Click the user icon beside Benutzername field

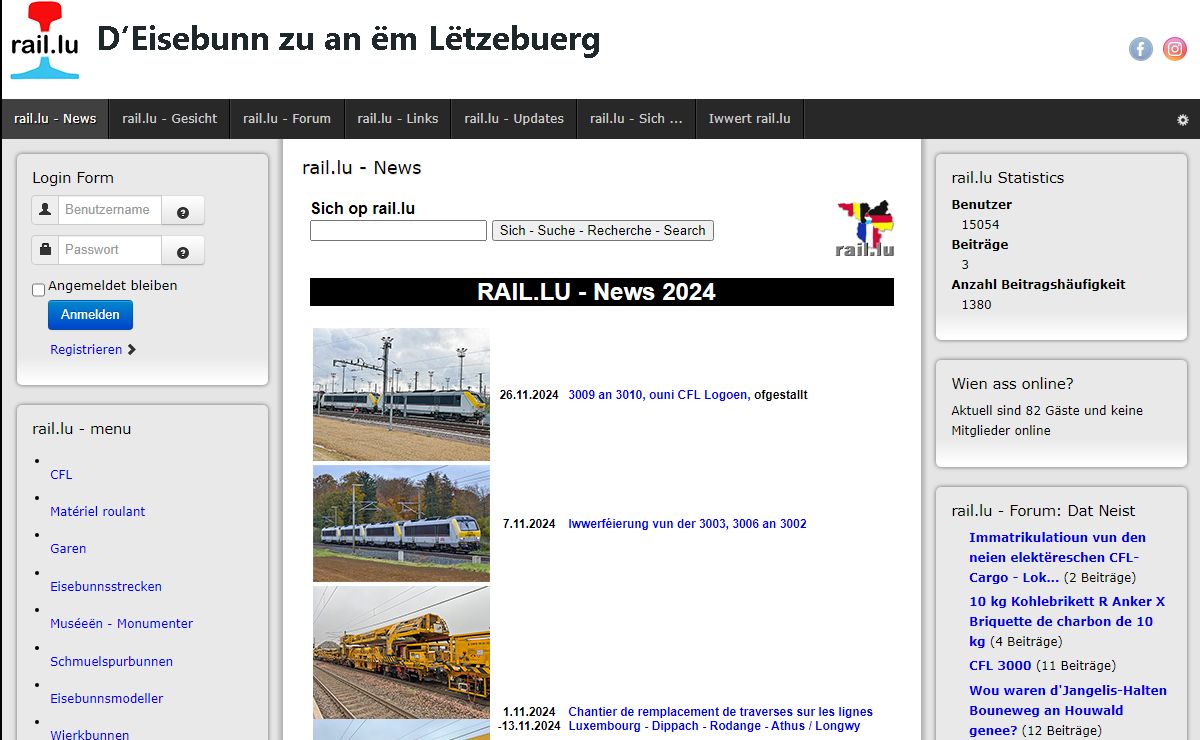pyautogui.click(x=45, y=210)
